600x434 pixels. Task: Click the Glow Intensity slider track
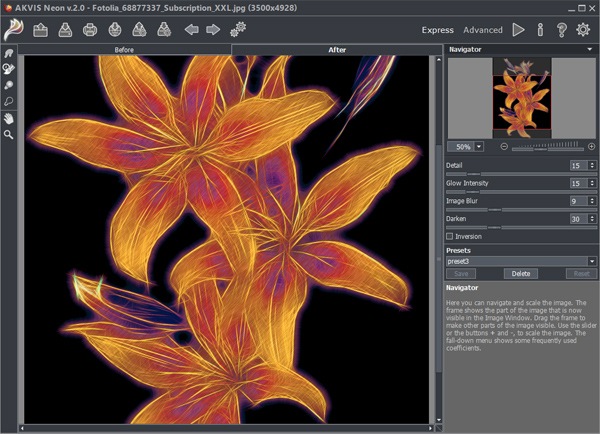(520, 191)
